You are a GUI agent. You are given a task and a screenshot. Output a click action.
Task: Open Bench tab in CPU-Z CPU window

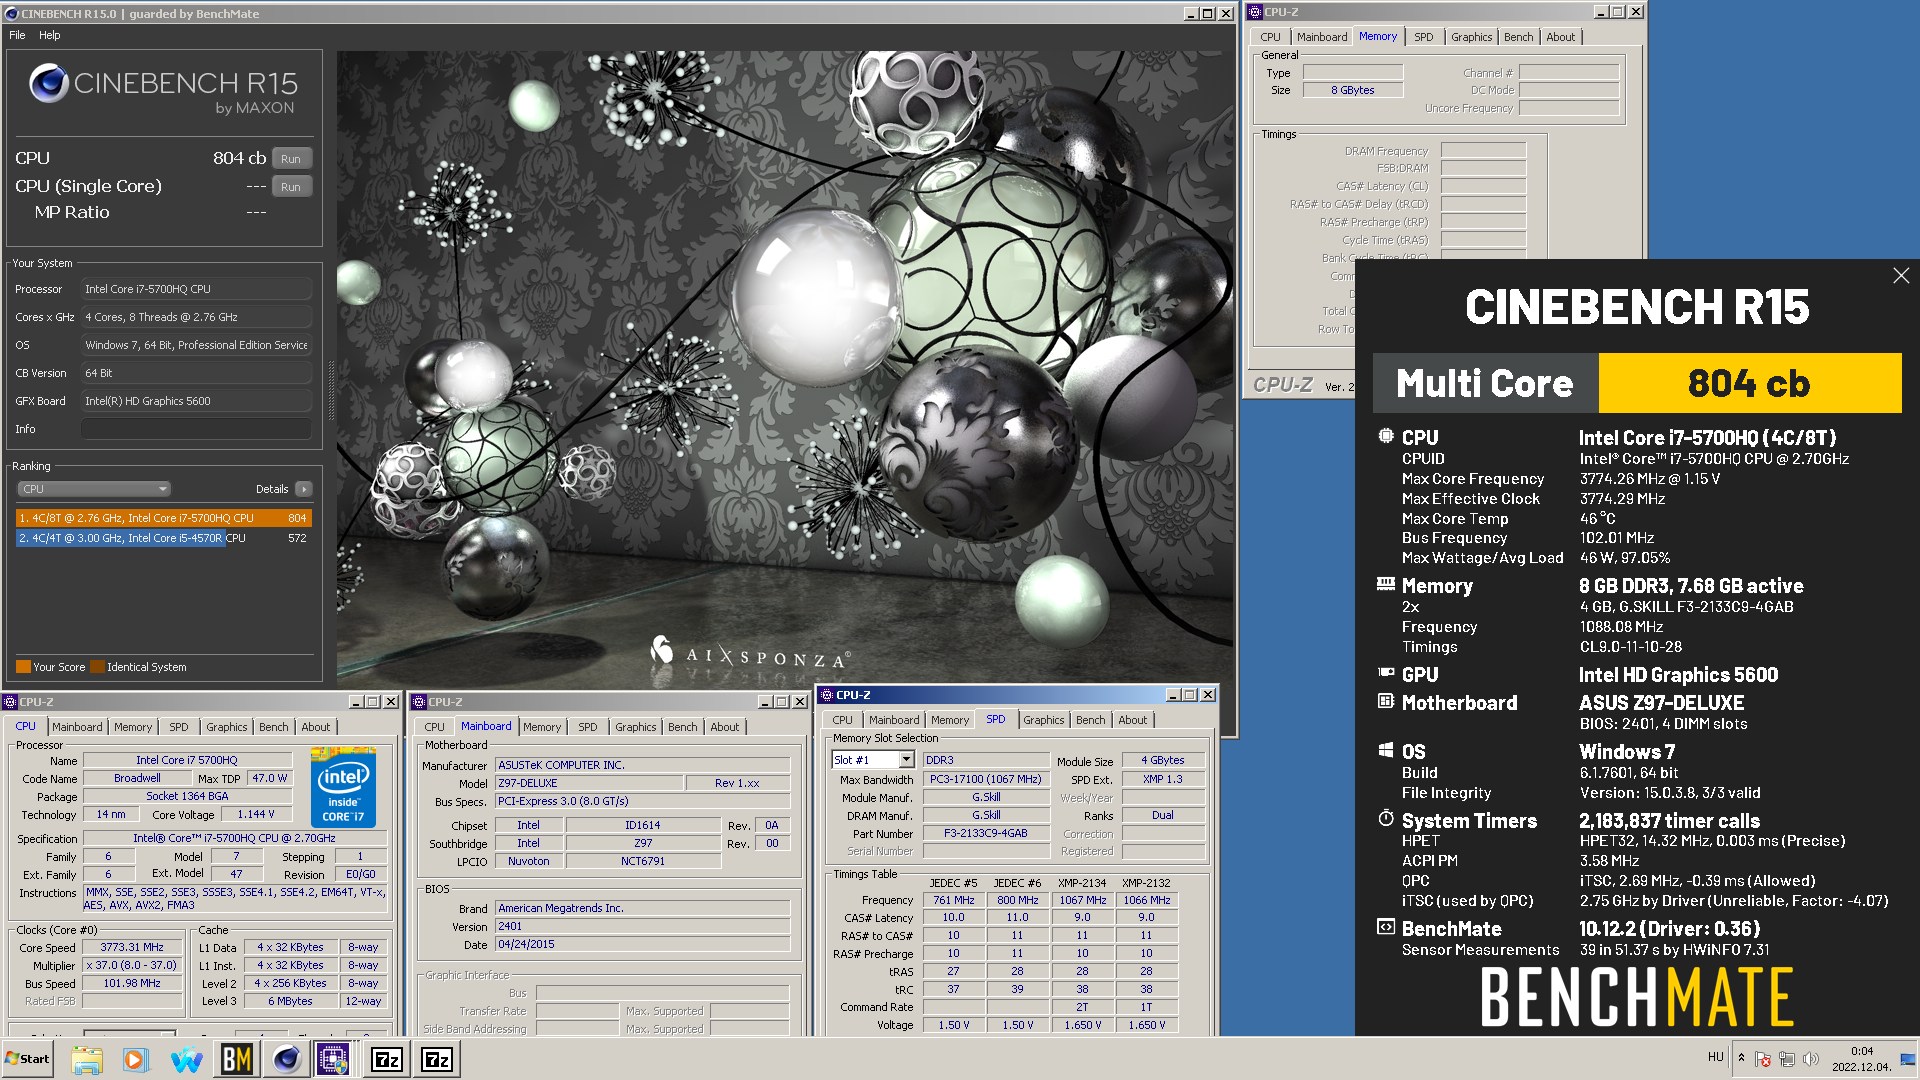pos(273,727)
